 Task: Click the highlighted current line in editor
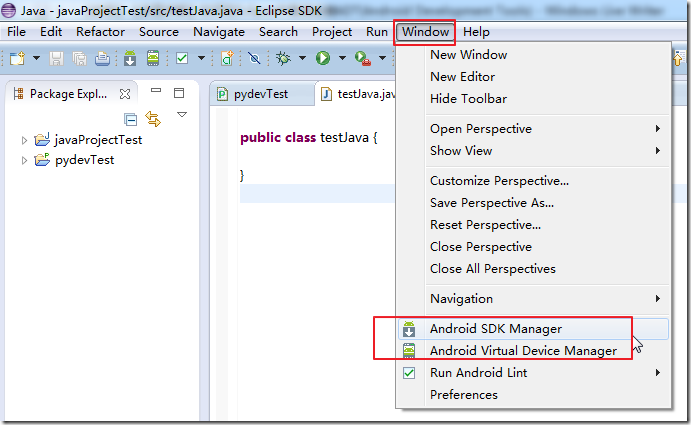tap(317, 194)
